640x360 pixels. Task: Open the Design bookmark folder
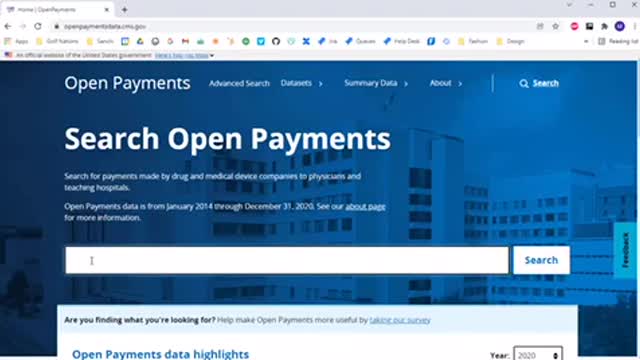(x=511, y=41)
